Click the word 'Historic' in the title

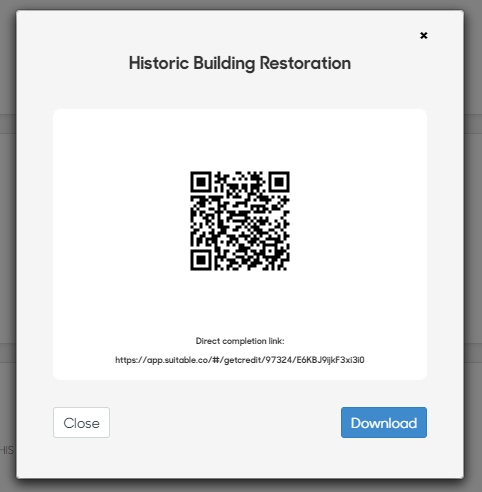click(x=159, y=63)
